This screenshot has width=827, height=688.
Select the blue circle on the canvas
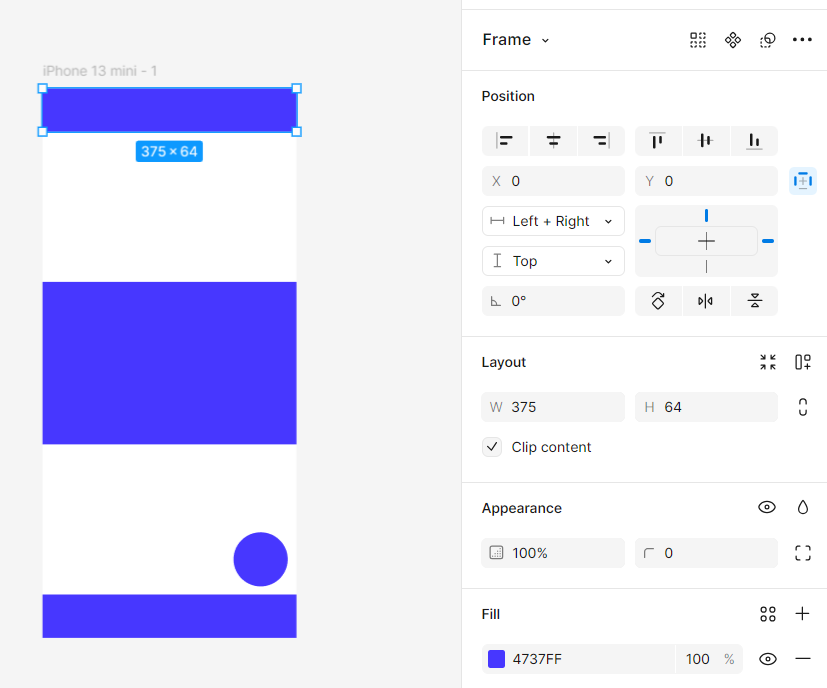pyautogui.click(x=261, y=559)
